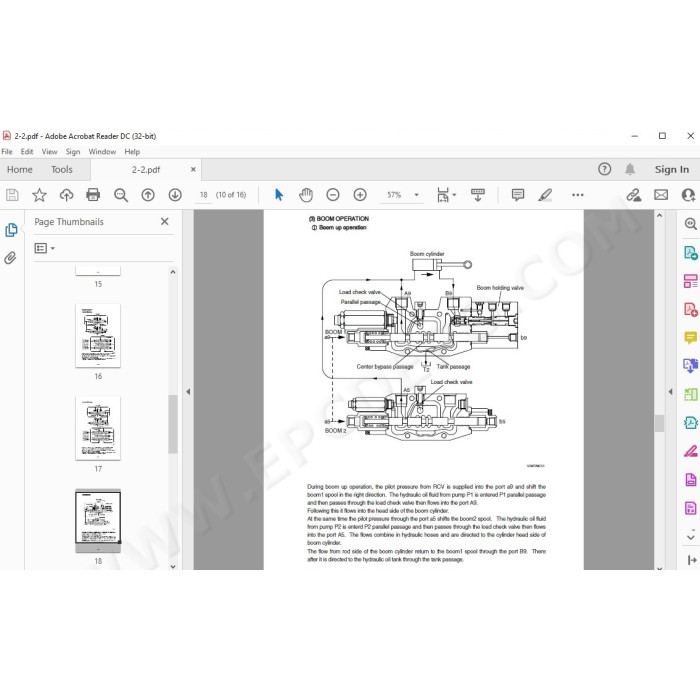Screen dimensions: 700x700
Task: Expand more tools chevron in right pane
Action: tap(691, 537)
